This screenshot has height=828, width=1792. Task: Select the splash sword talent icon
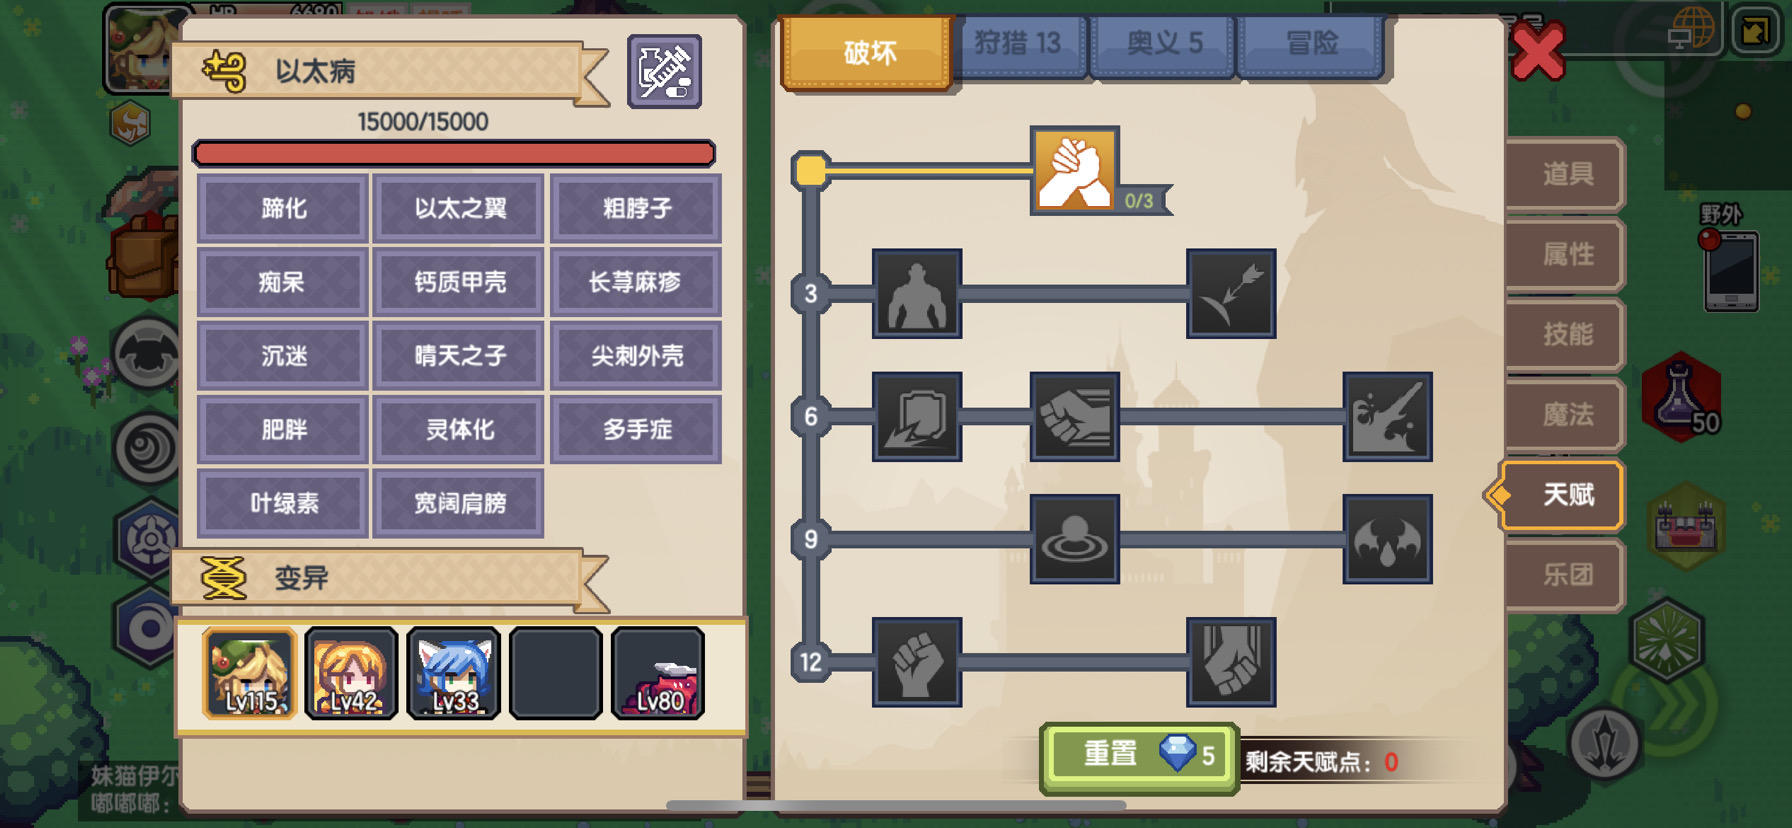click(x=1388, y=416)
